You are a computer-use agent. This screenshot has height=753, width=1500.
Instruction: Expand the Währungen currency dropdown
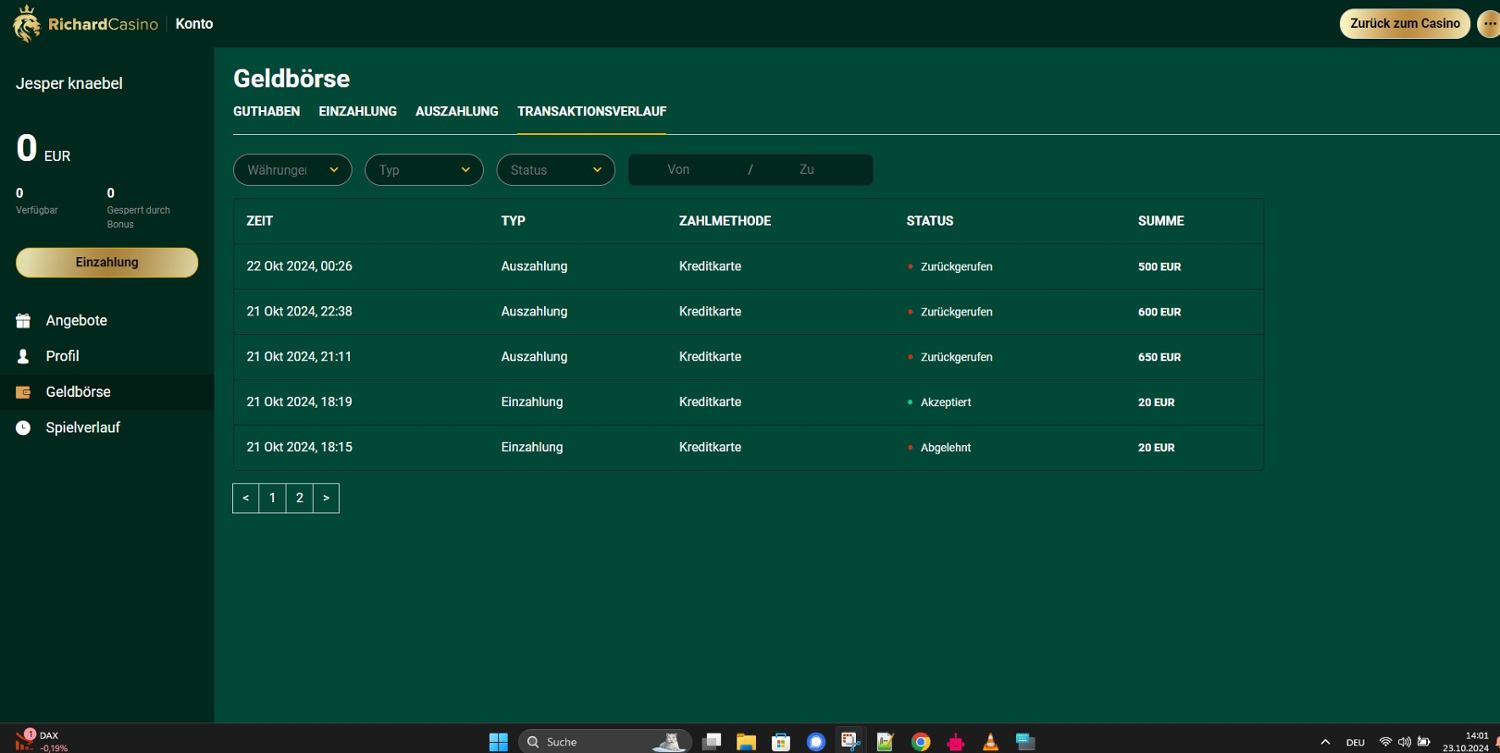click(292, 170)
